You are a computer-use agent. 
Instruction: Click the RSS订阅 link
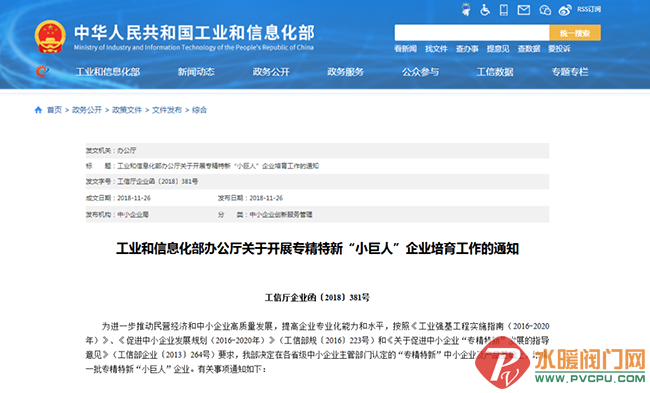589,9
